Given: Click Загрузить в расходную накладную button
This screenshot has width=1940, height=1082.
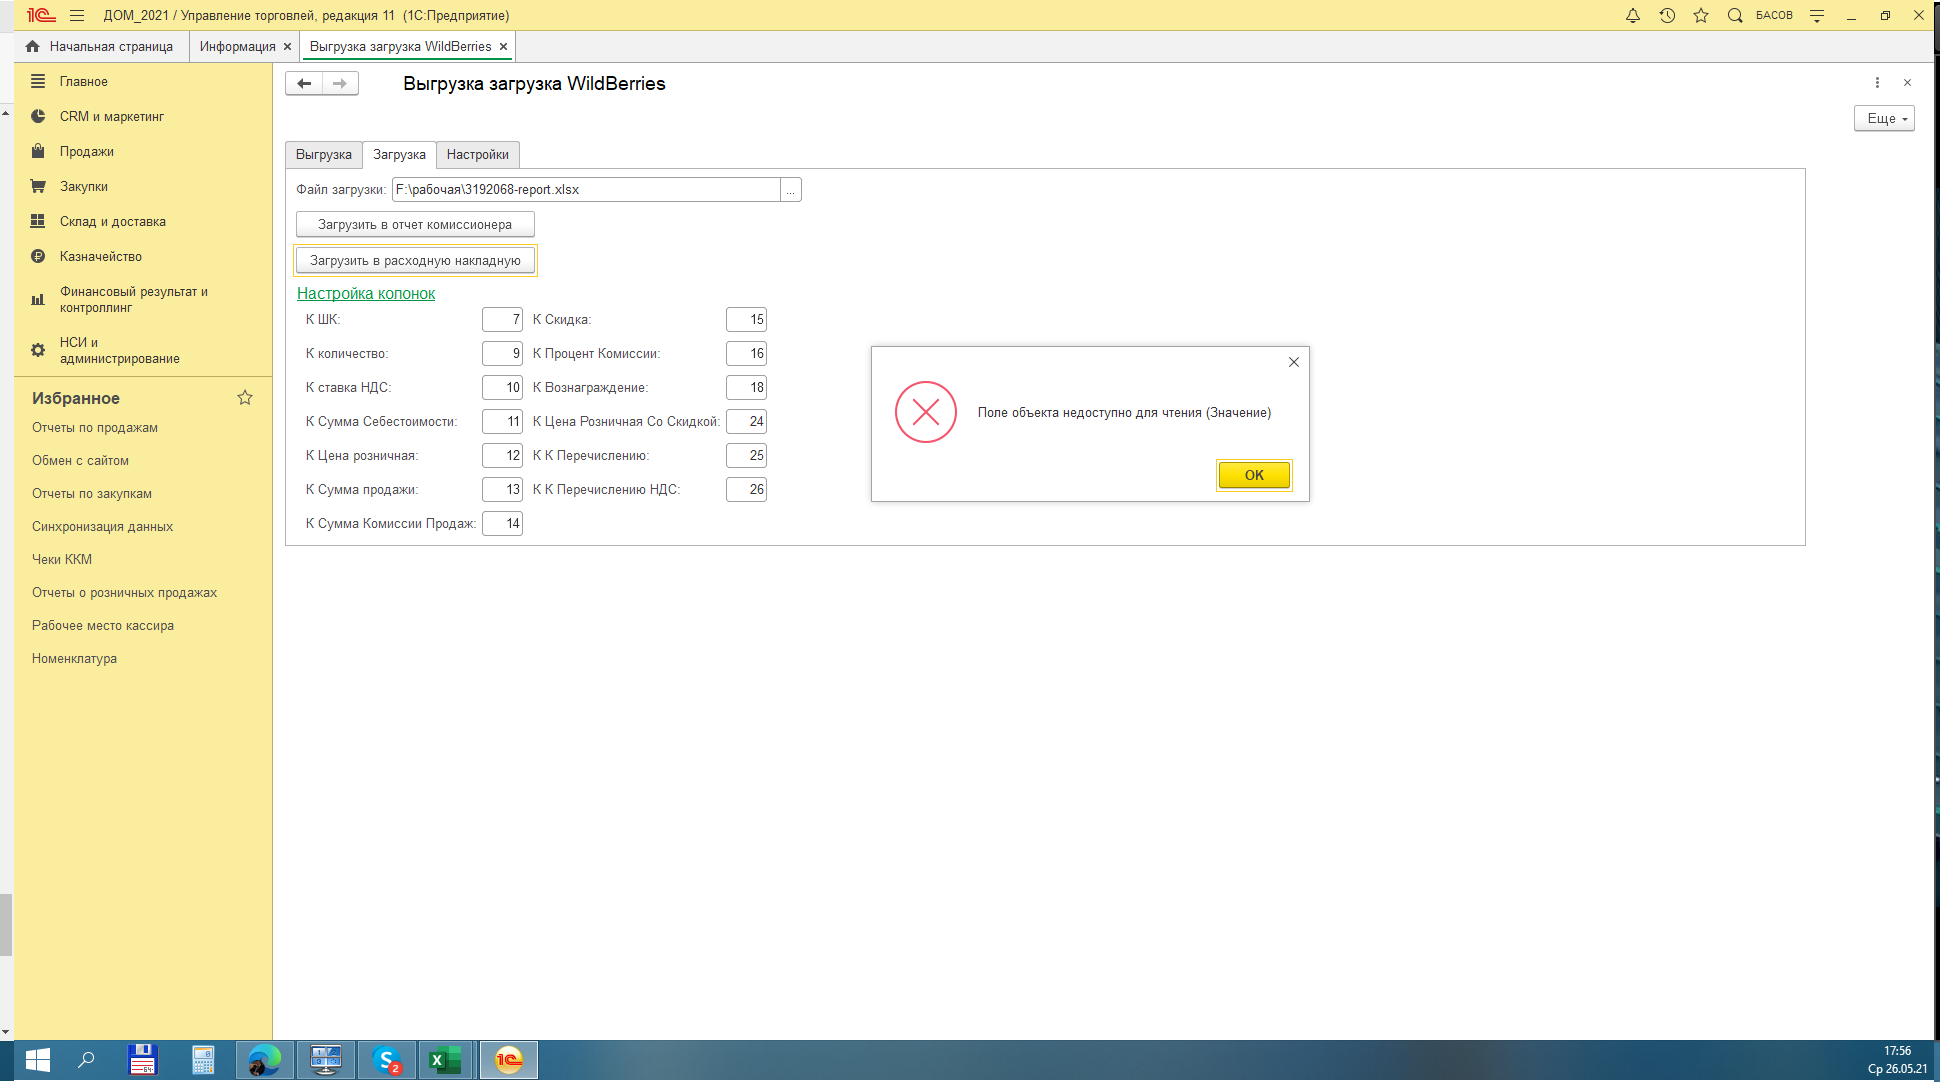Looking at the screenshot, I should 415,261.
